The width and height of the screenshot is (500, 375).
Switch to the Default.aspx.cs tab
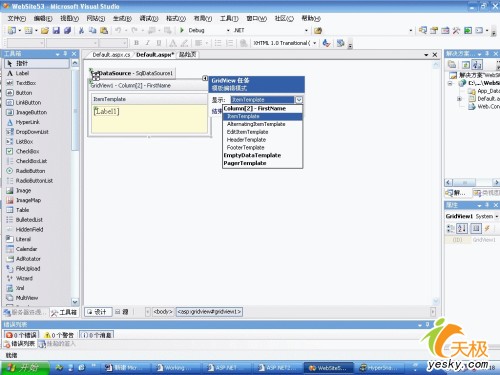tap(111, 55)
